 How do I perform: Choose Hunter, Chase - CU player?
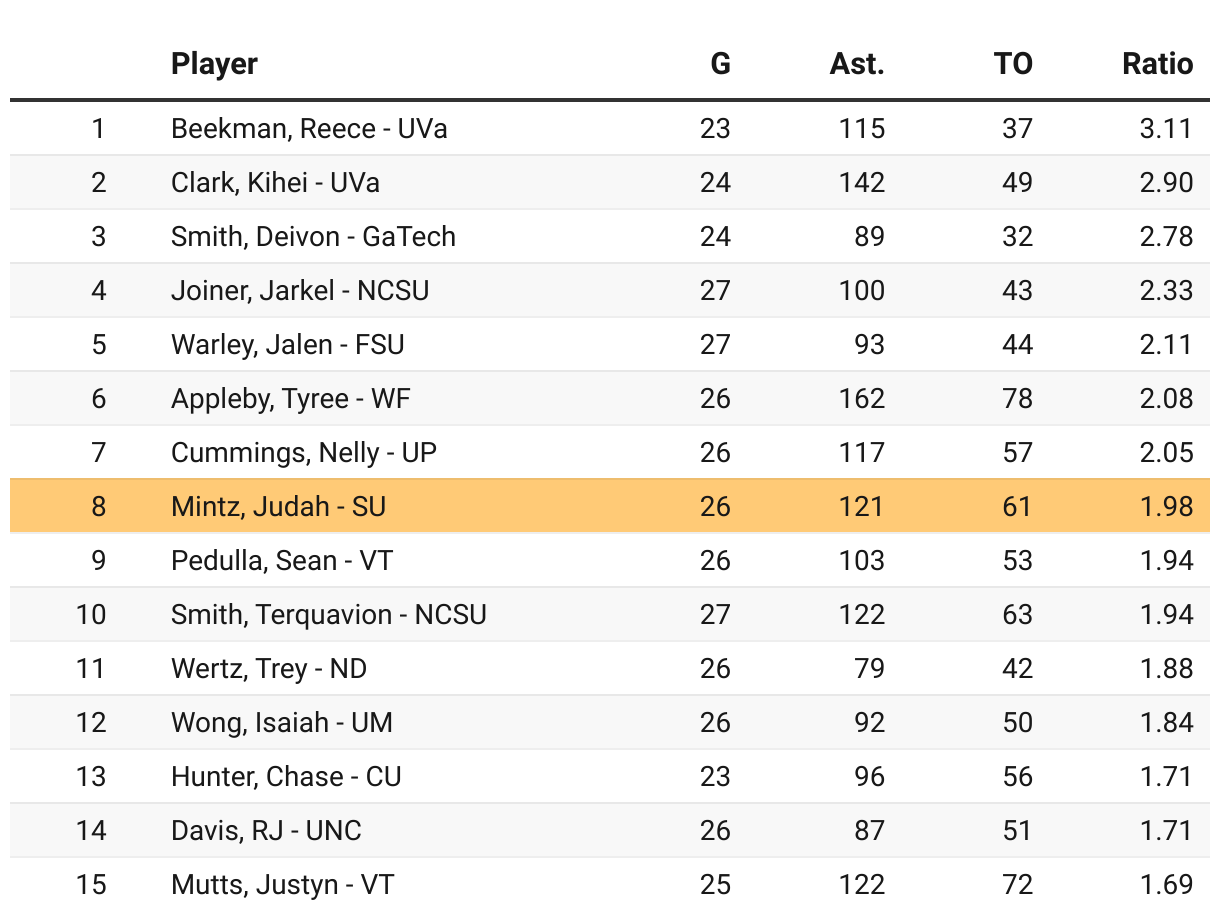click(x=286, y=777)
